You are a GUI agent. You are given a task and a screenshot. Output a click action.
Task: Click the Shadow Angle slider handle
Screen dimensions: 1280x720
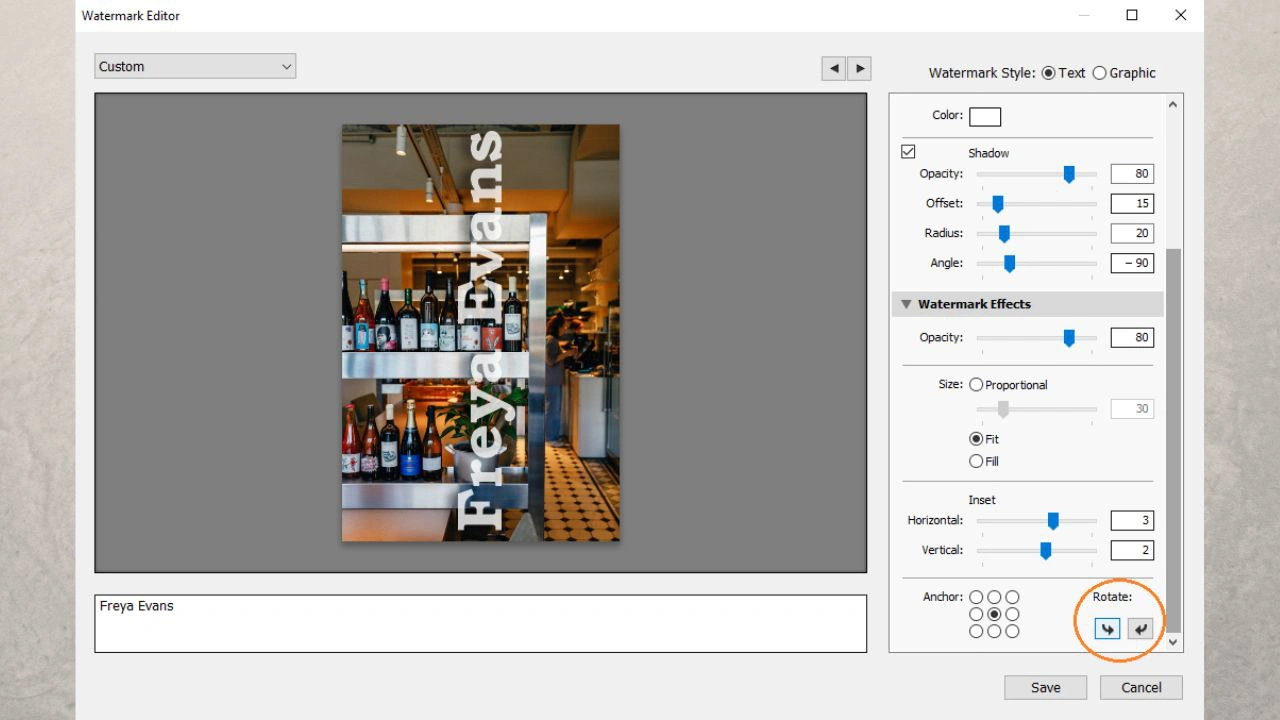pos(1009,264)
